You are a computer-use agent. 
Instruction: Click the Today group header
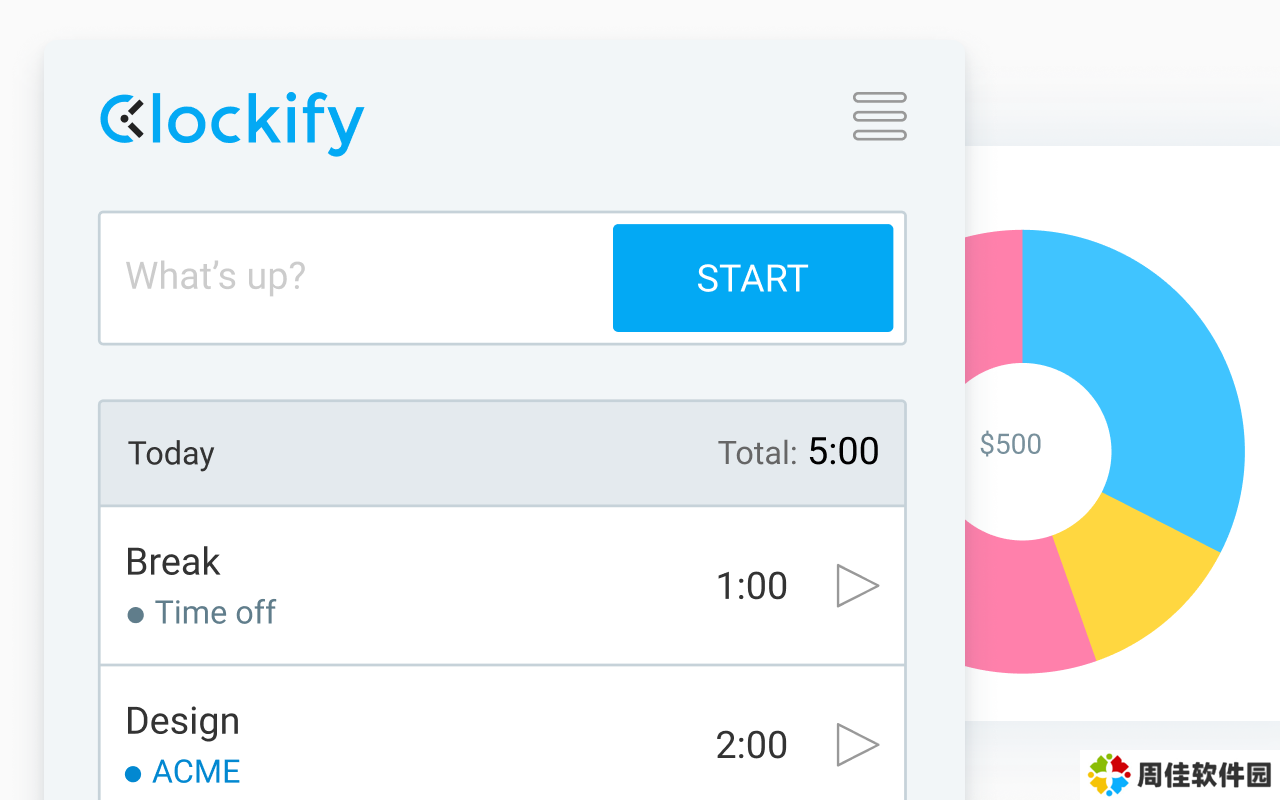[171, 454]
